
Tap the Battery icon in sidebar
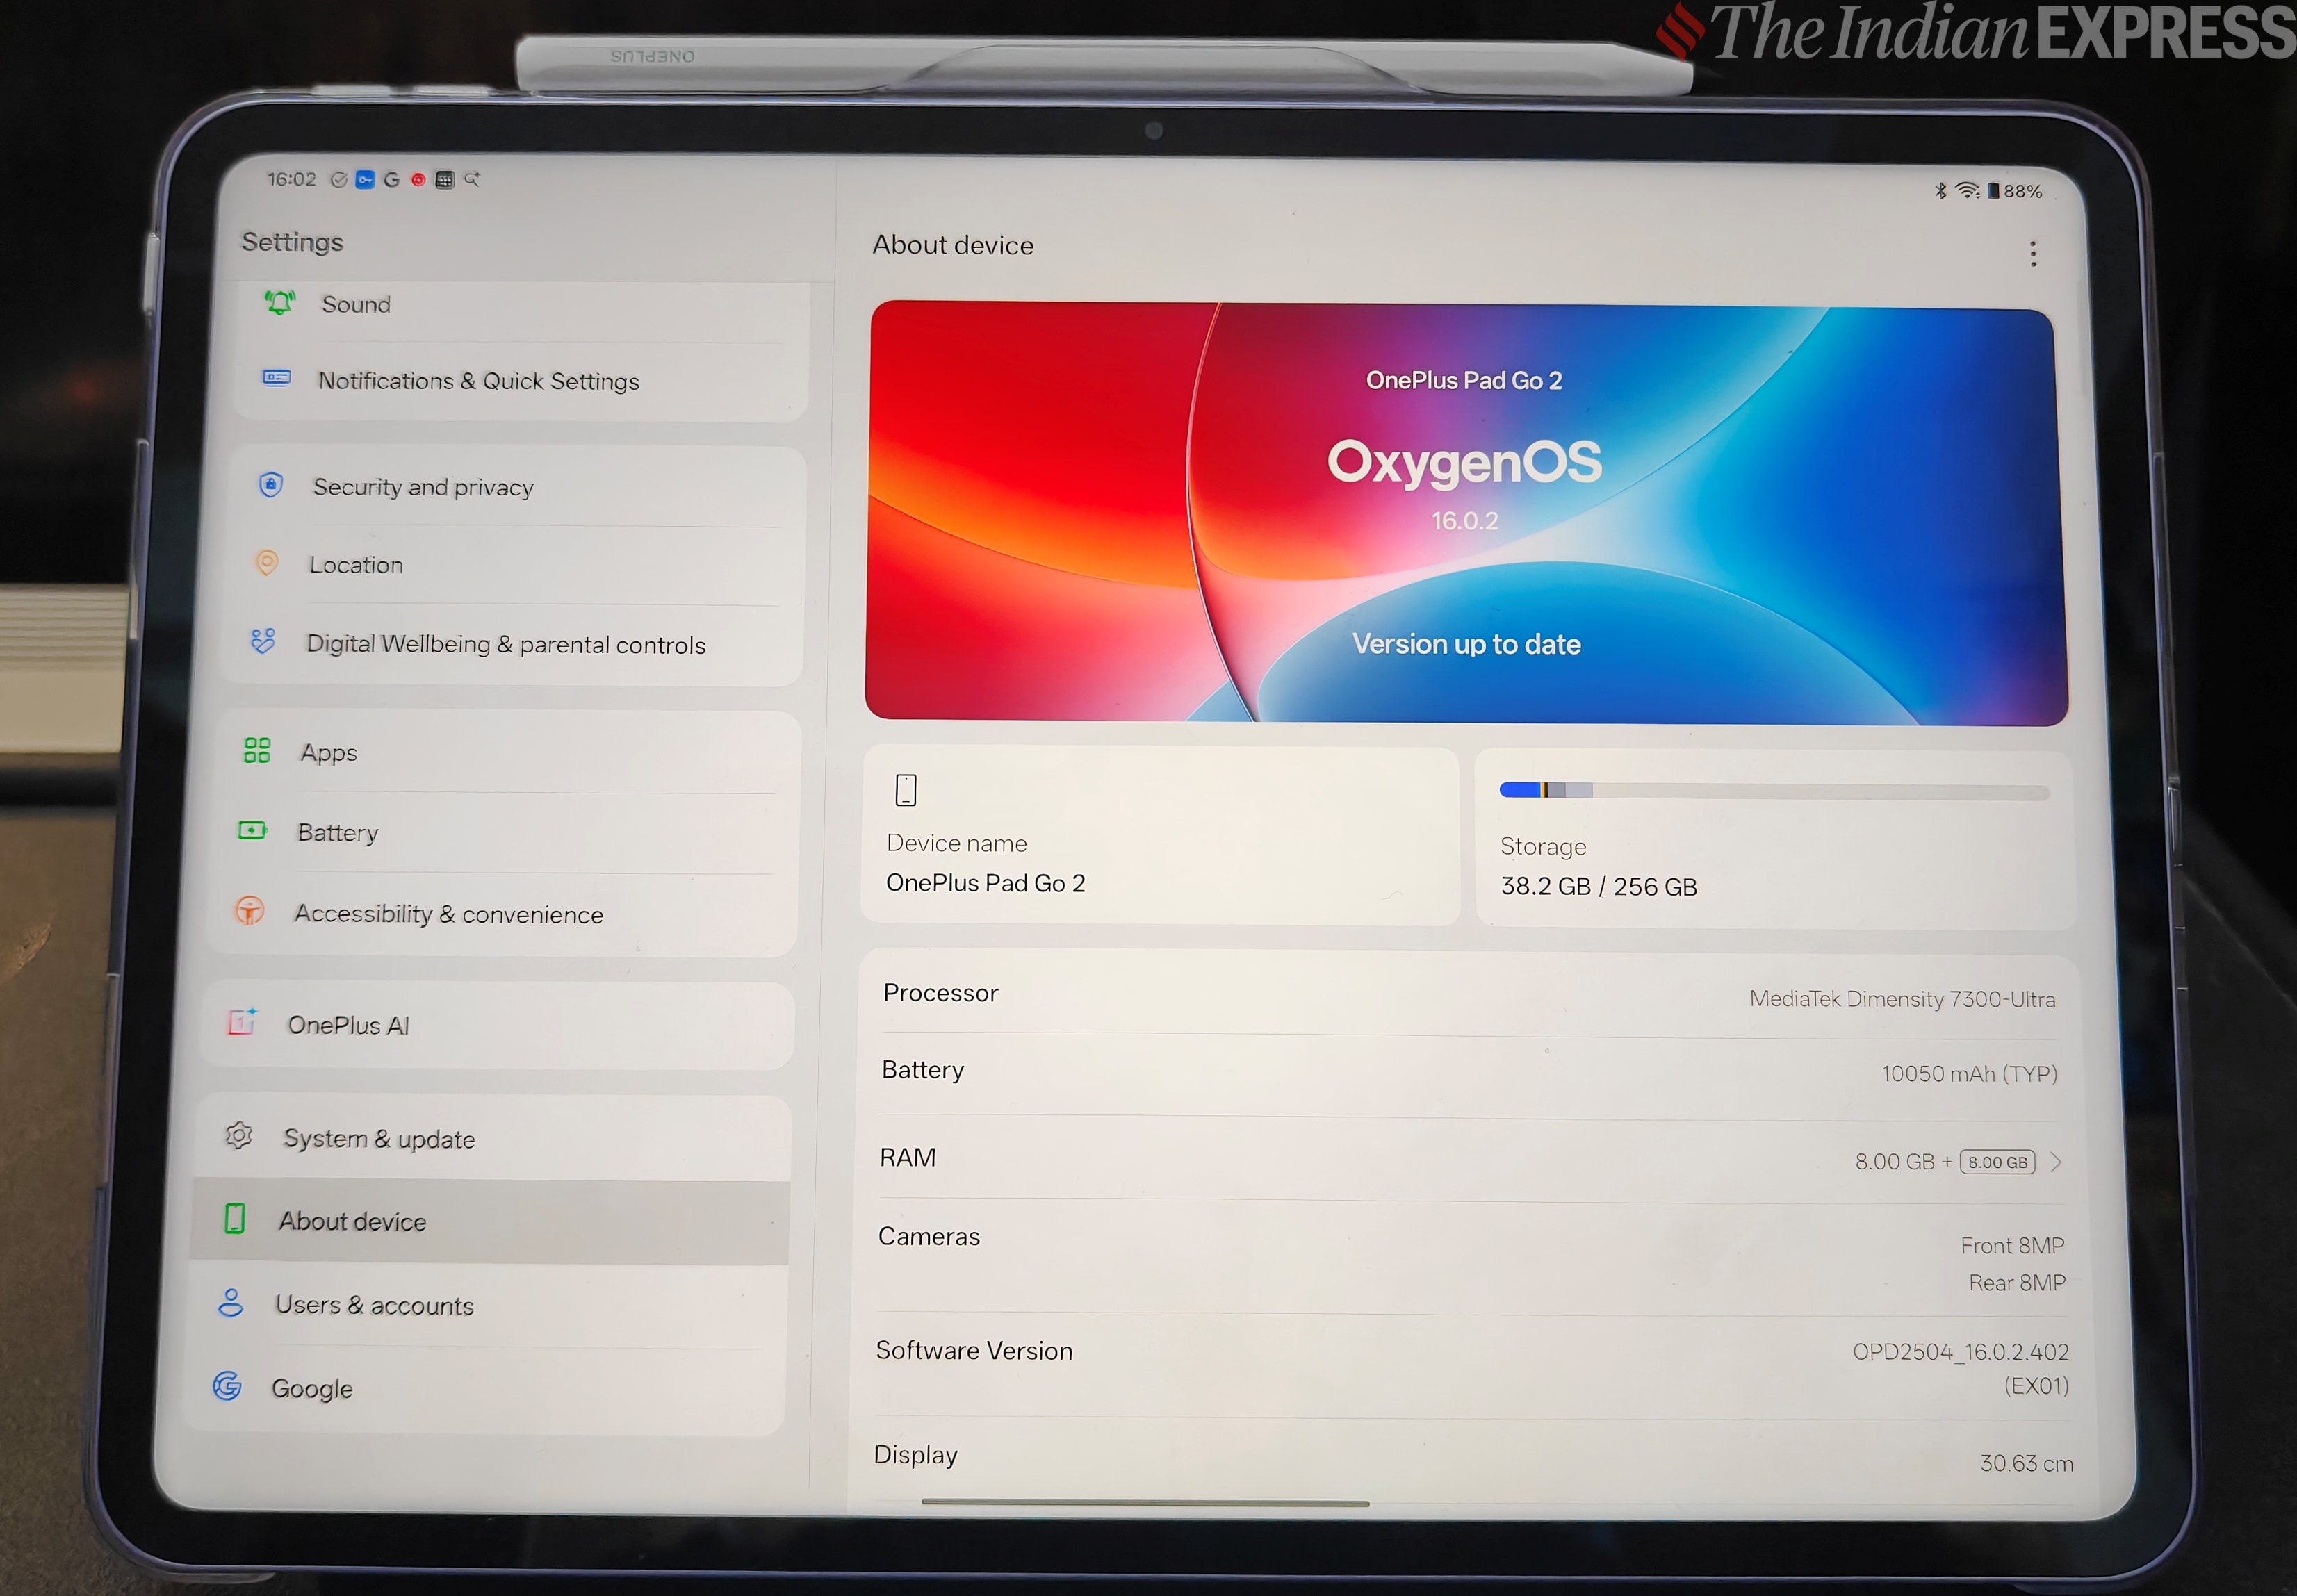point(252,831)
